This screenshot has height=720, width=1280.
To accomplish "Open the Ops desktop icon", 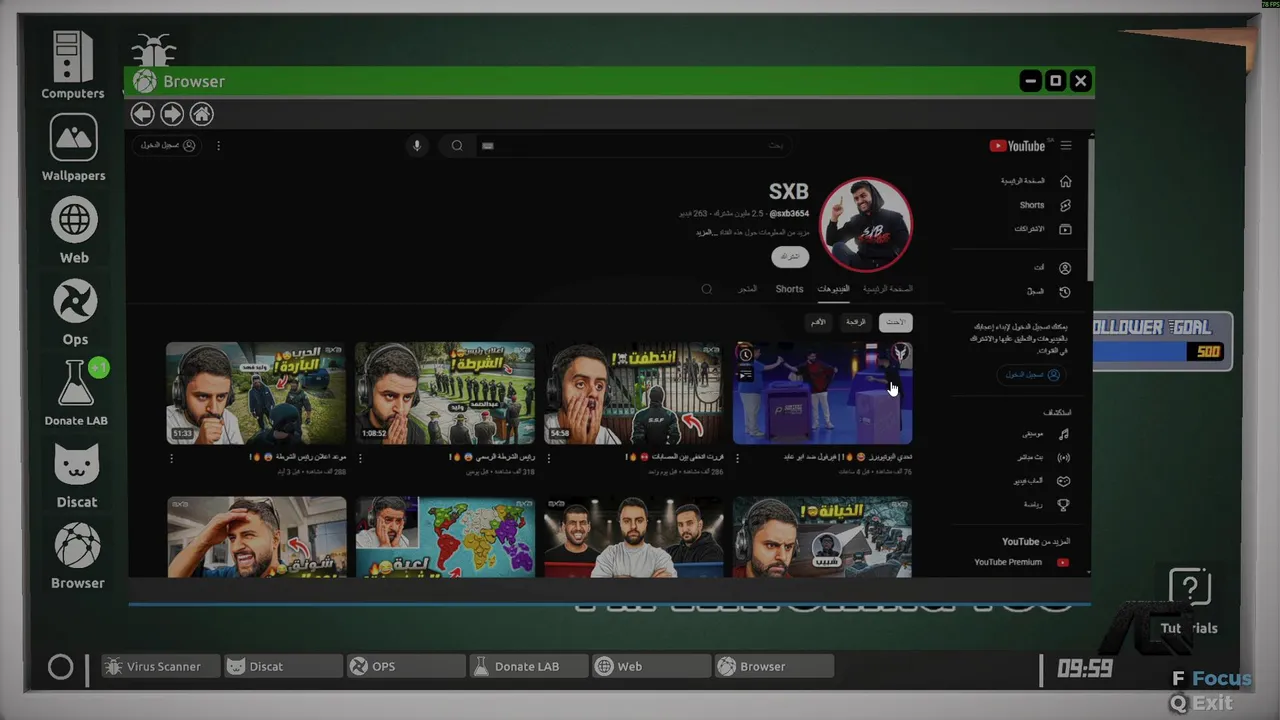I will point(75,311).
